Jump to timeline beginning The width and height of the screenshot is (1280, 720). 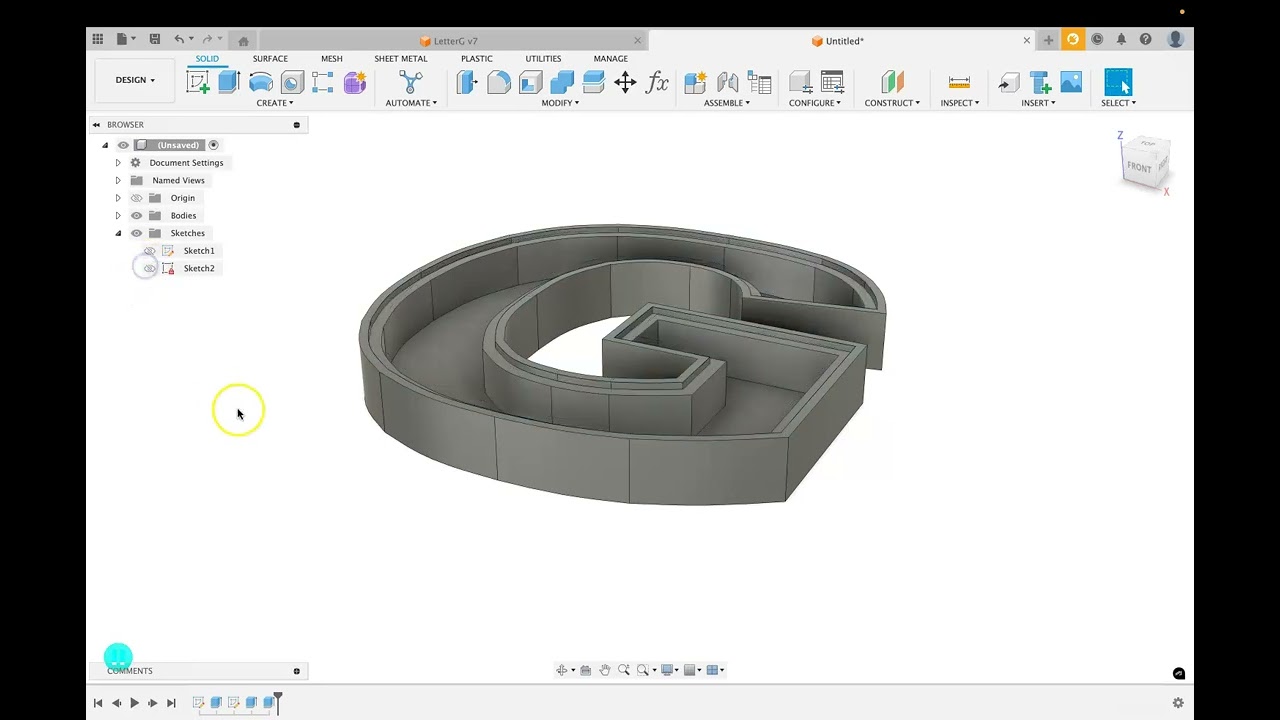(x=98, y=703)
